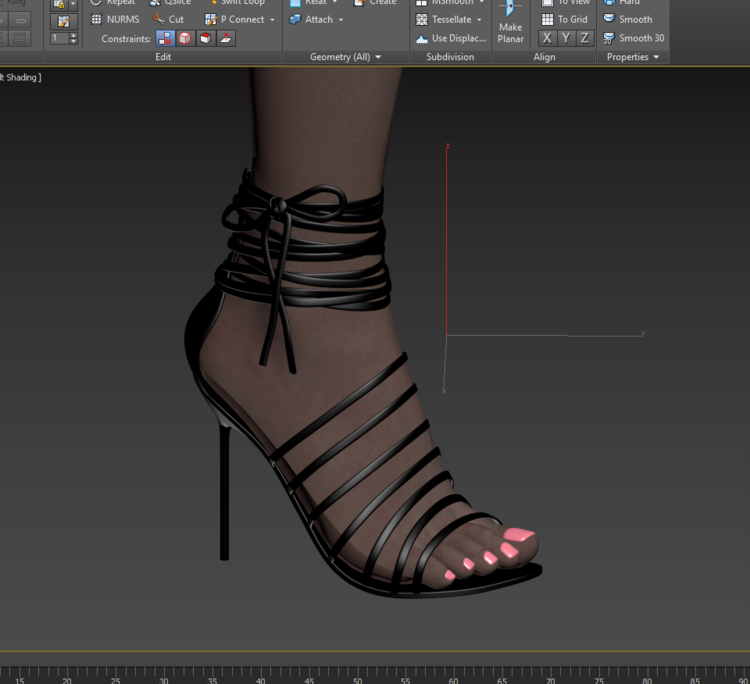Click the Hard edges option
Screen dimensions: 750x684
click(x=622, y=2)
